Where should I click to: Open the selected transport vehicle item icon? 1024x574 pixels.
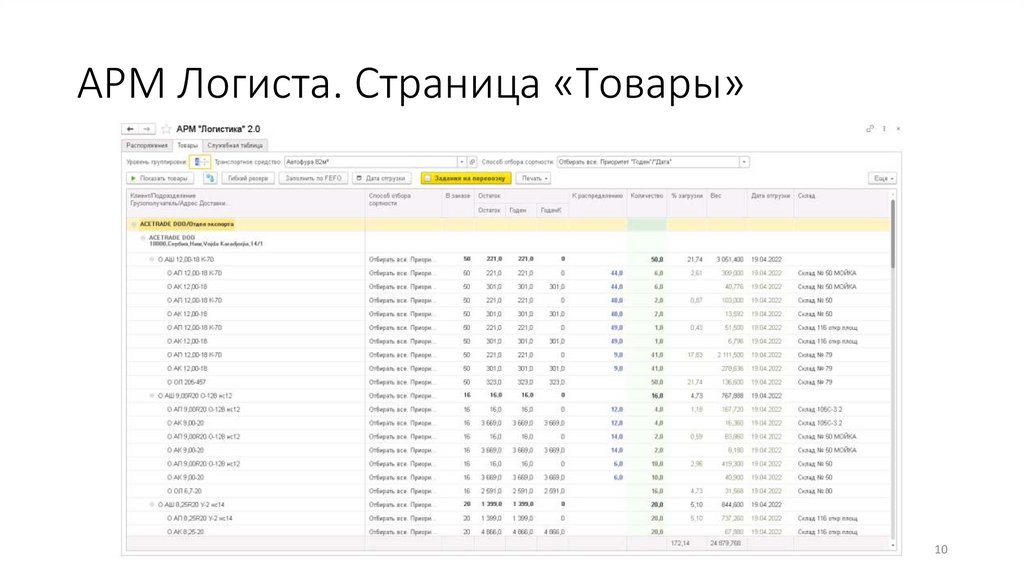(473, 162)
